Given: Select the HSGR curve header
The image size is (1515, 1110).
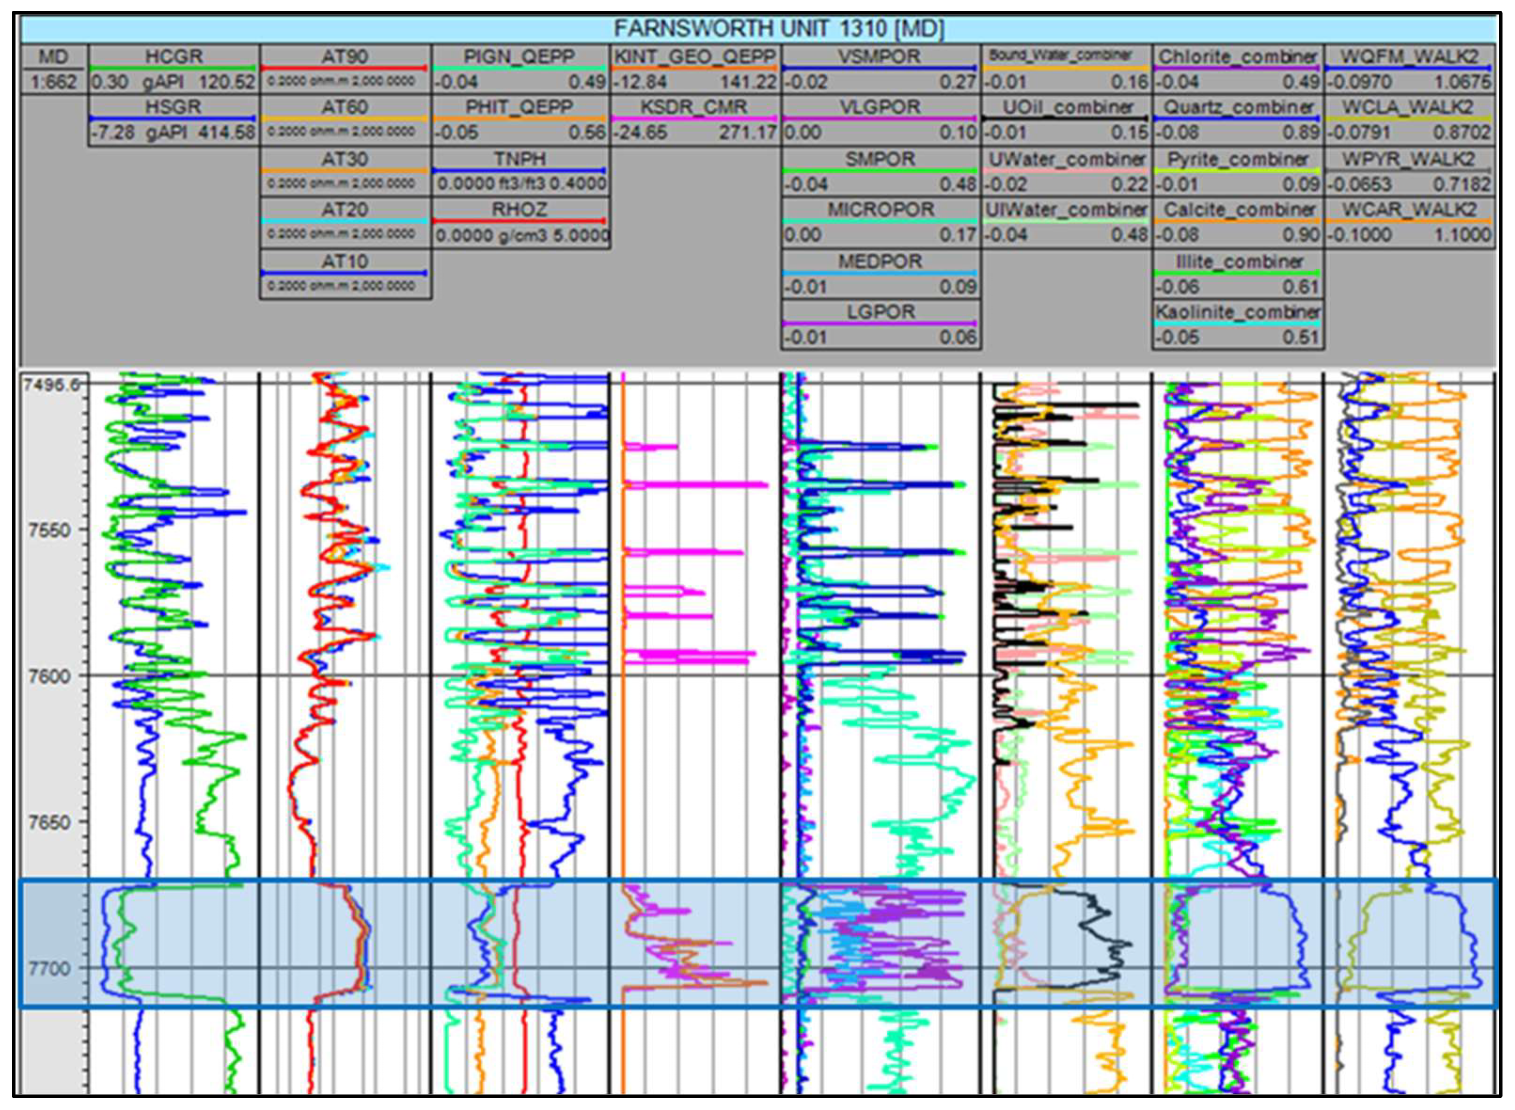Looking at the screenshot, I should click(x=173, y=107).
